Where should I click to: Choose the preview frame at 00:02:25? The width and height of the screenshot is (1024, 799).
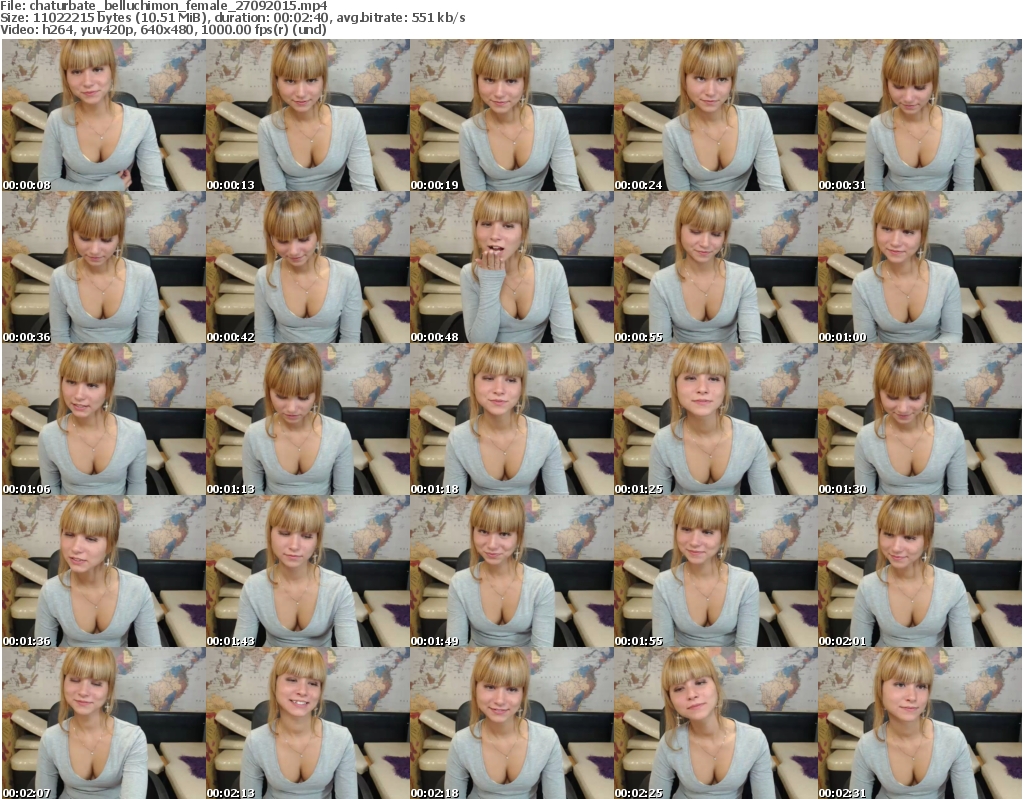coord(716,723)
